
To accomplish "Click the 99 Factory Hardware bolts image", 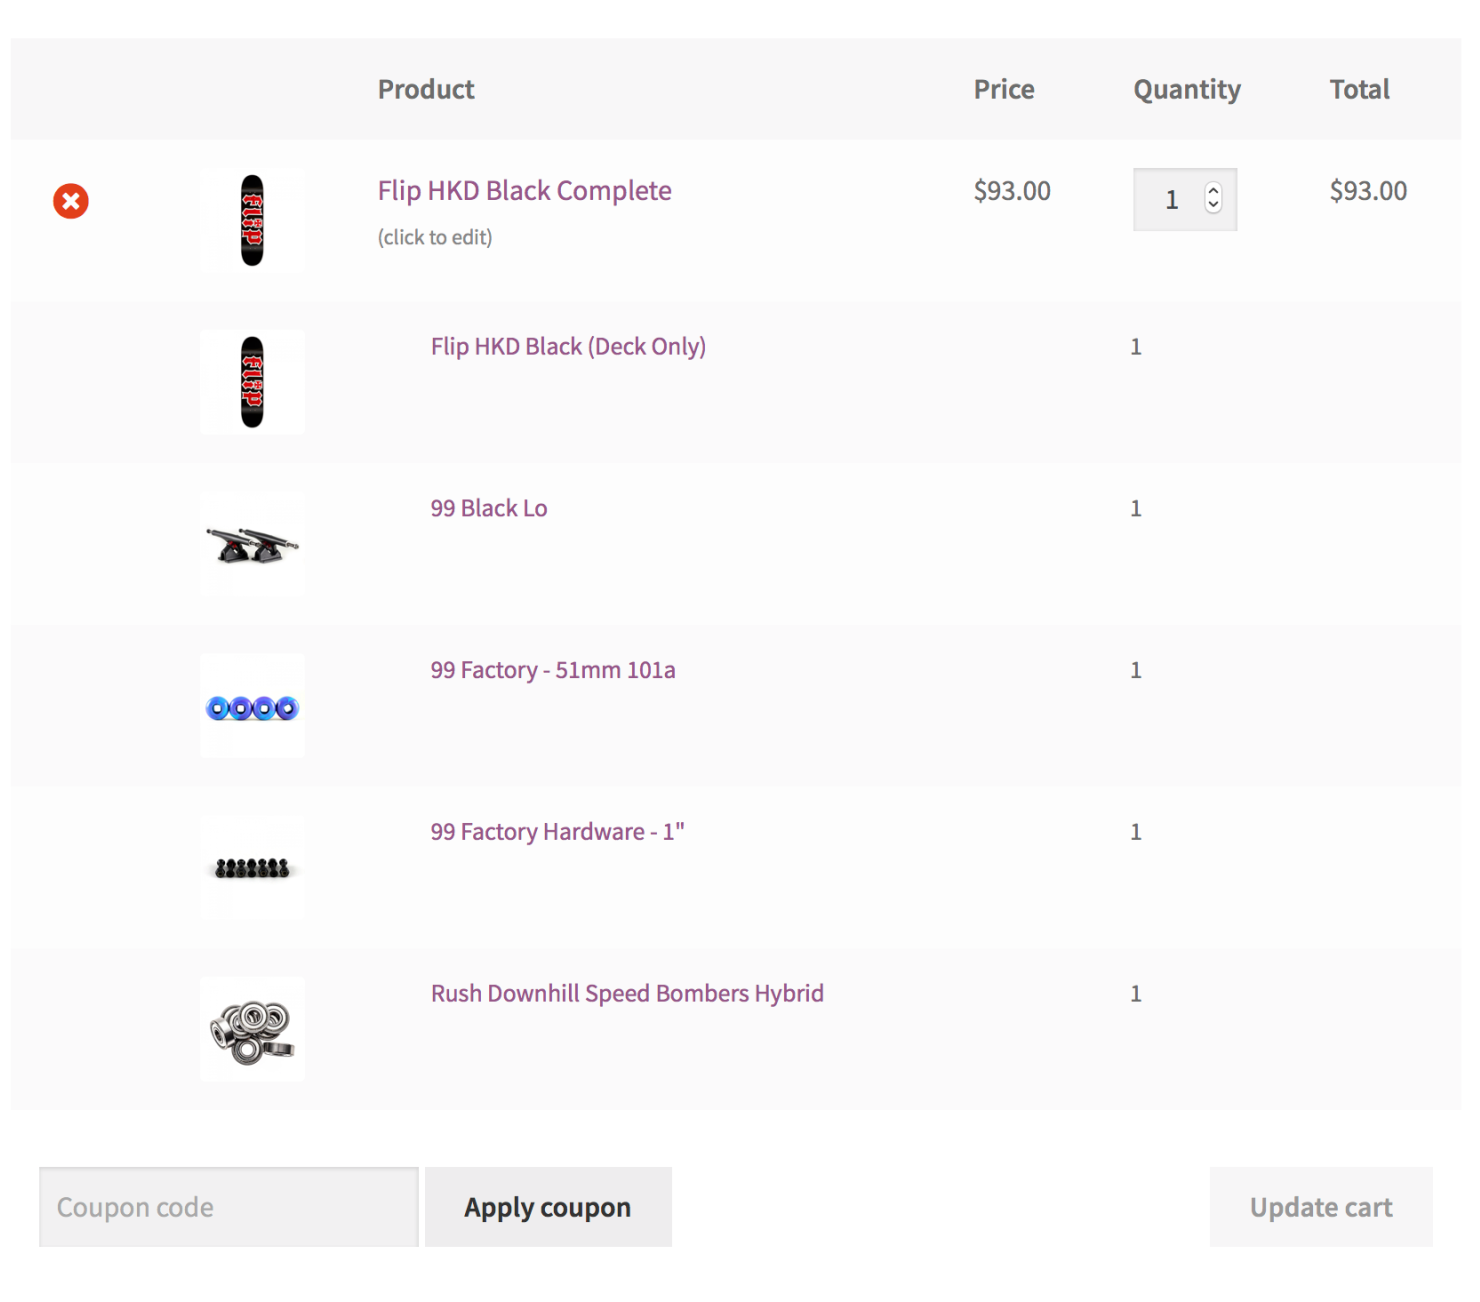I will 252,868.
